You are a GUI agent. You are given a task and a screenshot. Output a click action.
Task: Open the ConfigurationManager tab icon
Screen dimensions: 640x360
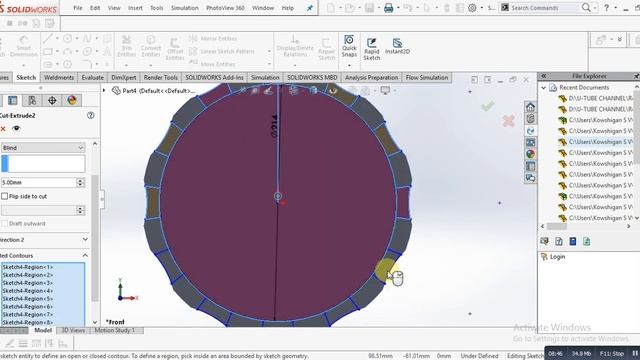pos(32,100)
